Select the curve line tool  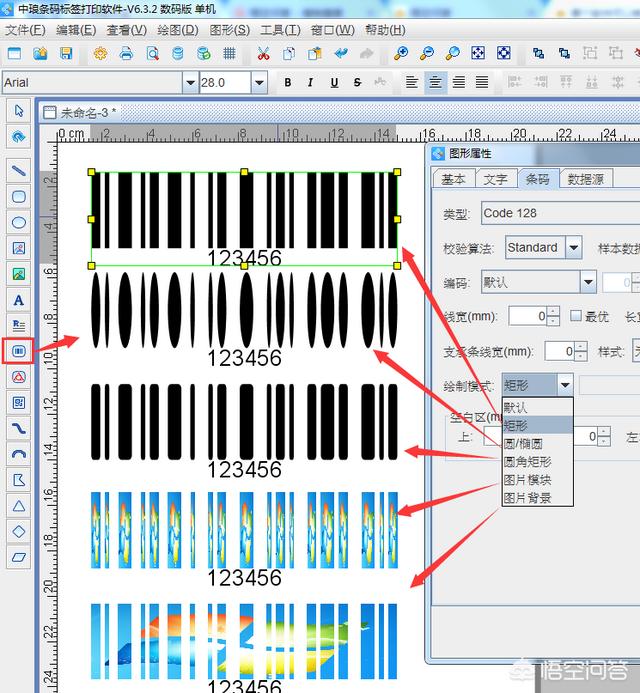19,428
